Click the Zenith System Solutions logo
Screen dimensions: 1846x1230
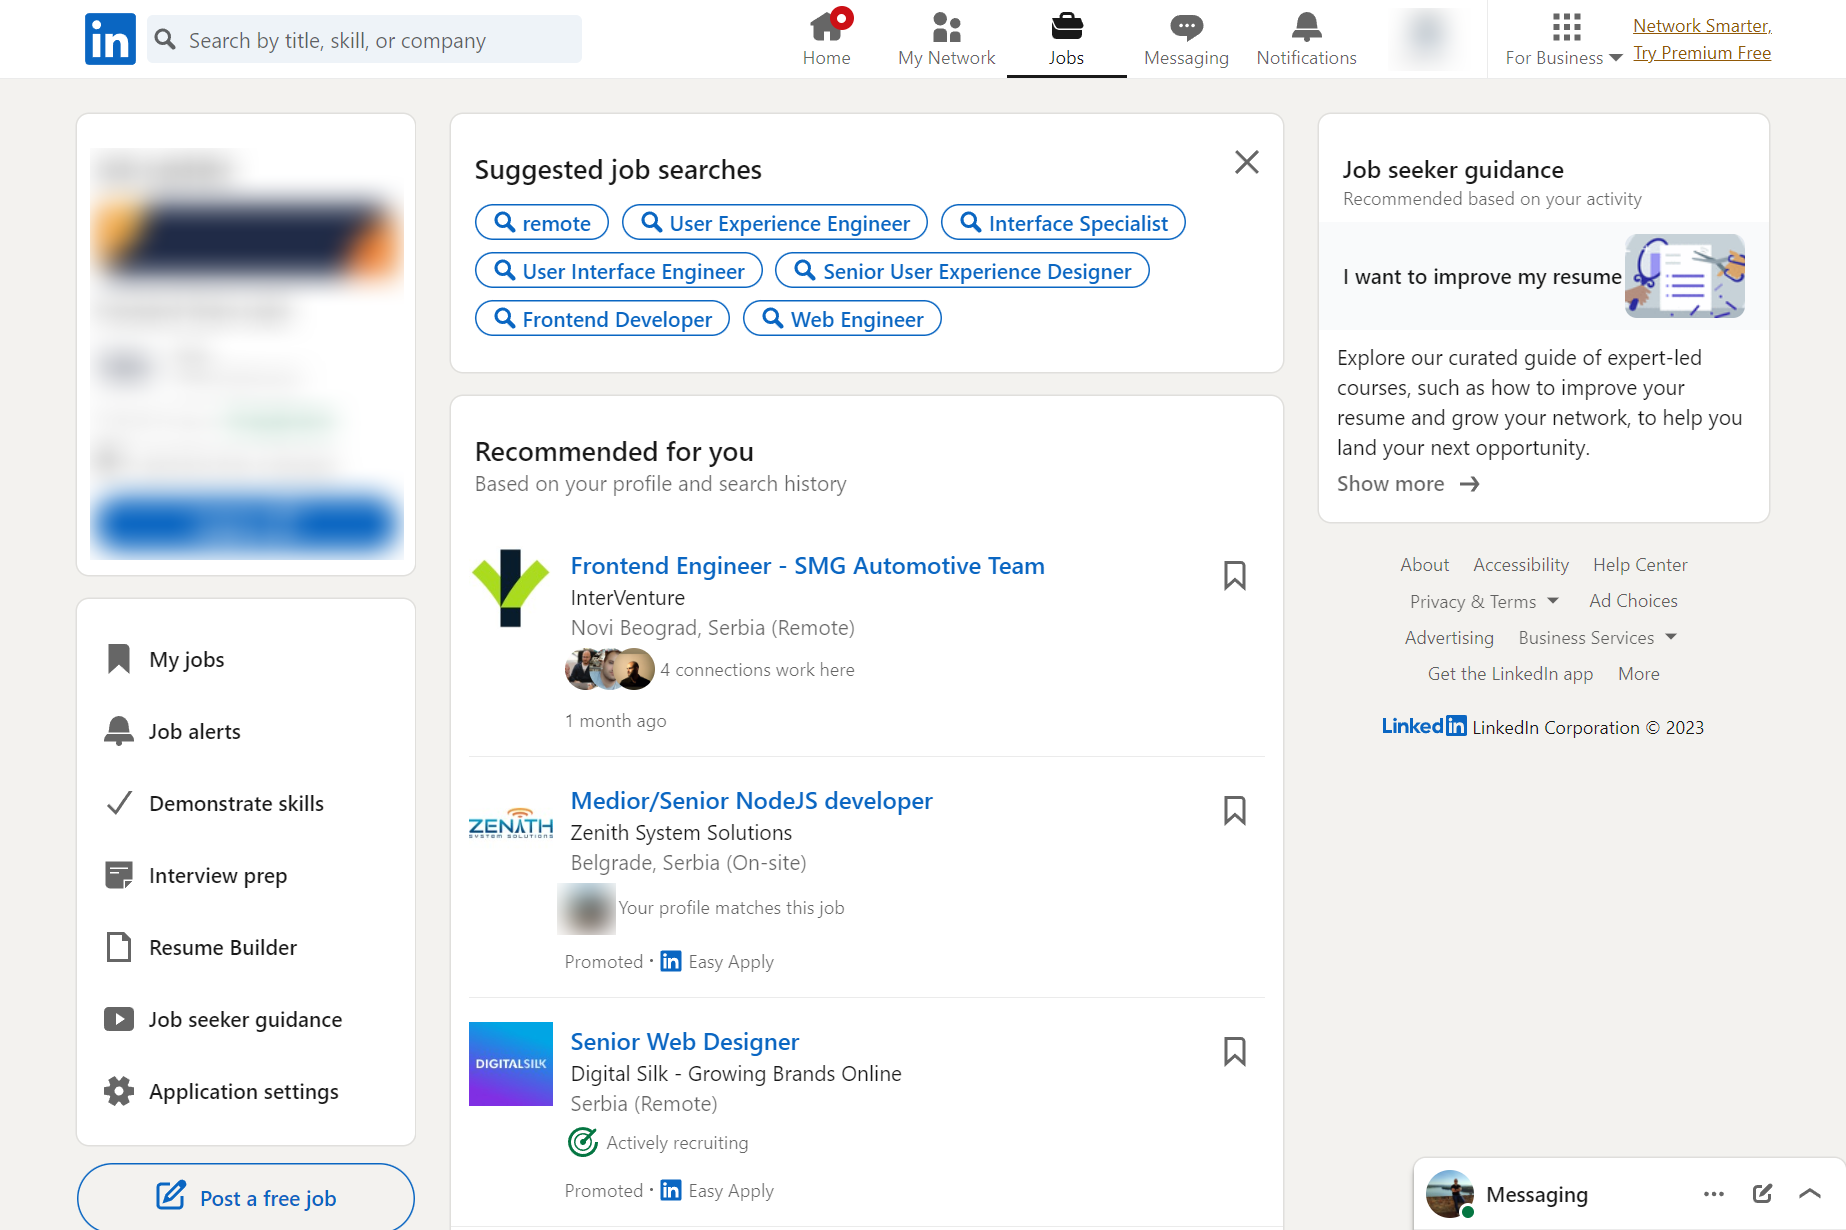[x=511, y=825]
